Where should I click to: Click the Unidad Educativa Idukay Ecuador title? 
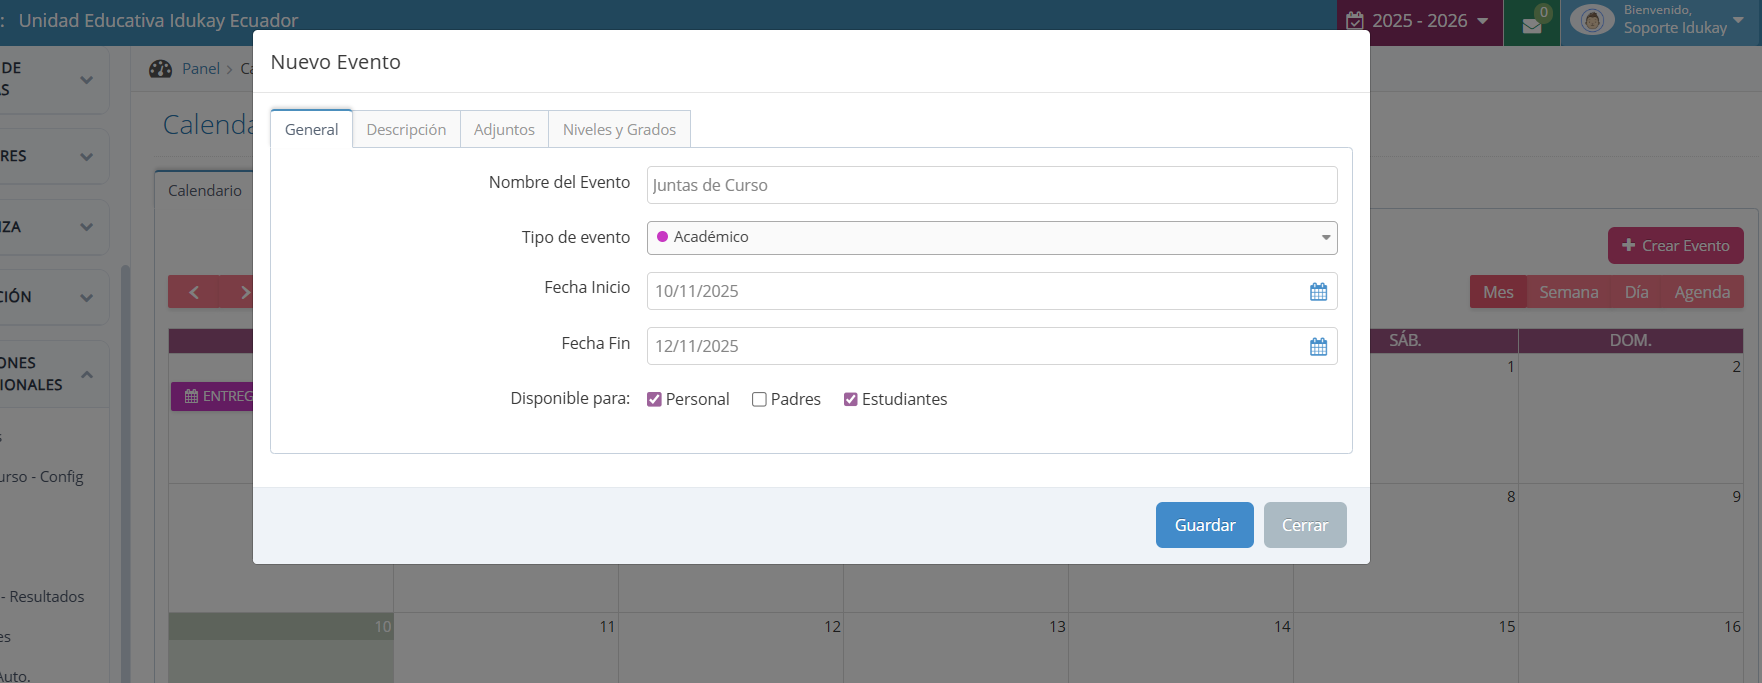point(158,21)
